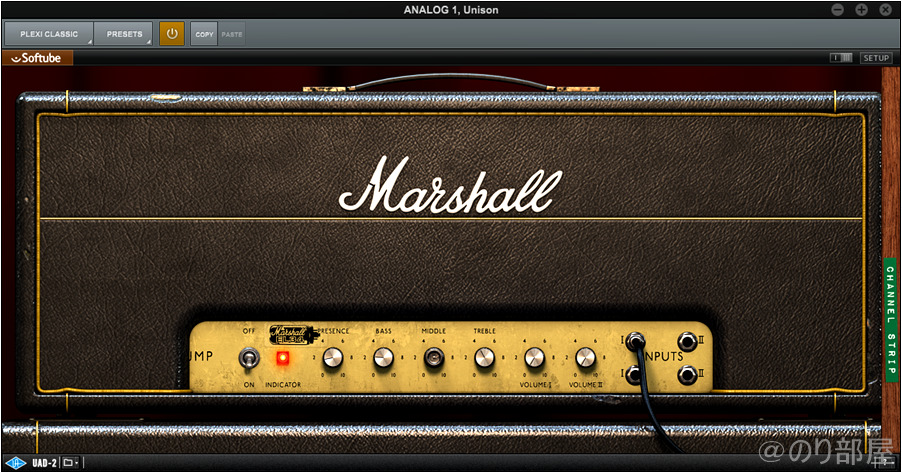Click the PASTE button

point(232,35)
